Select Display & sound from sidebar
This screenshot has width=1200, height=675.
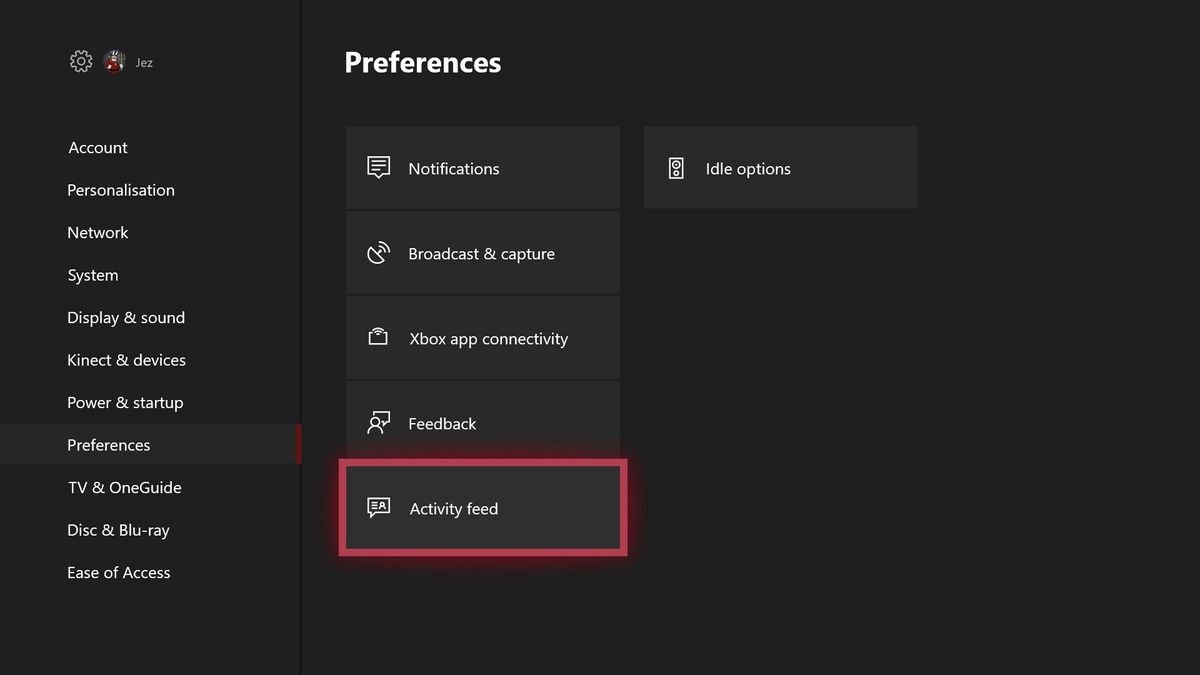pos(126,317)
